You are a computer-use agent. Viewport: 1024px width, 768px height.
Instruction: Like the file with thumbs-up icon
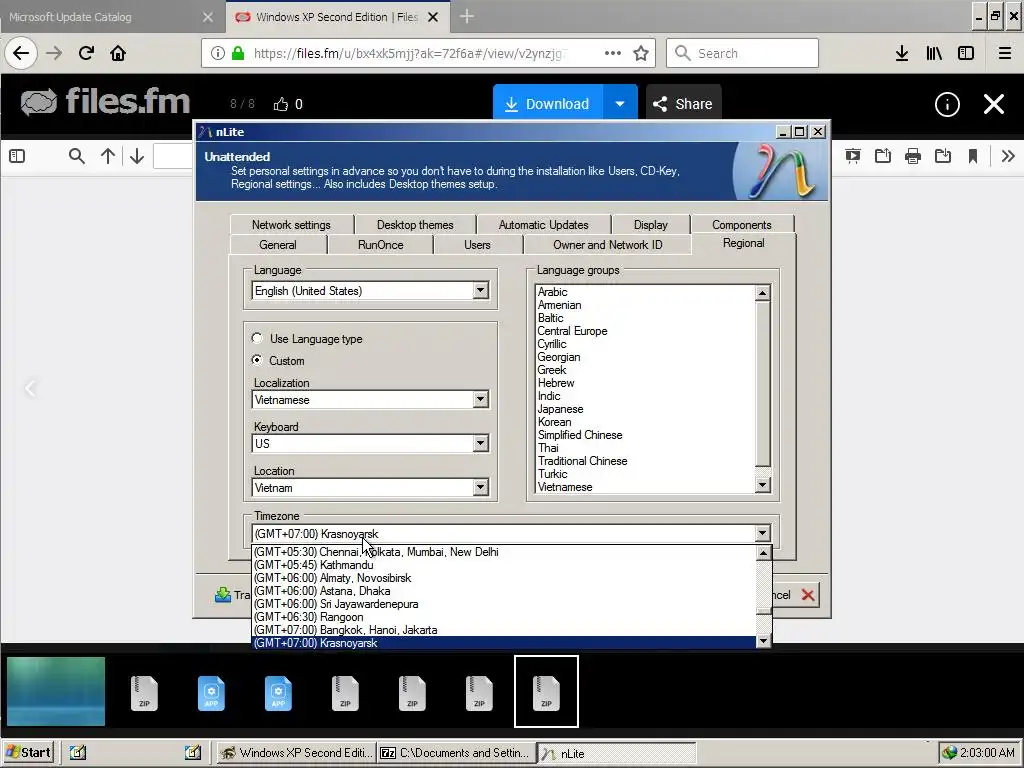click(281, 104)
